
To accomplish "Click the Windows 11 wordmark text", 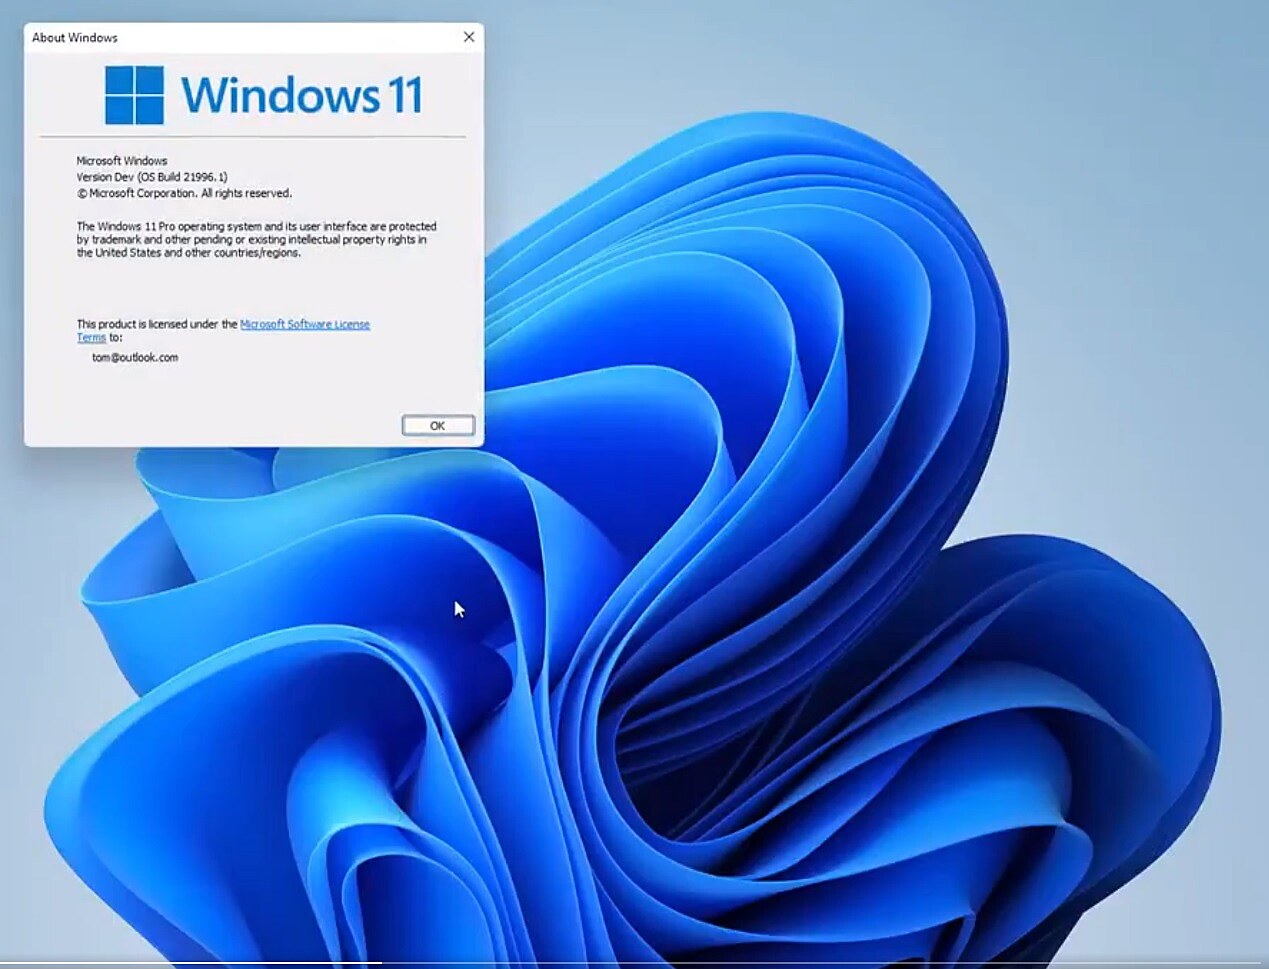I will (301, 95).
